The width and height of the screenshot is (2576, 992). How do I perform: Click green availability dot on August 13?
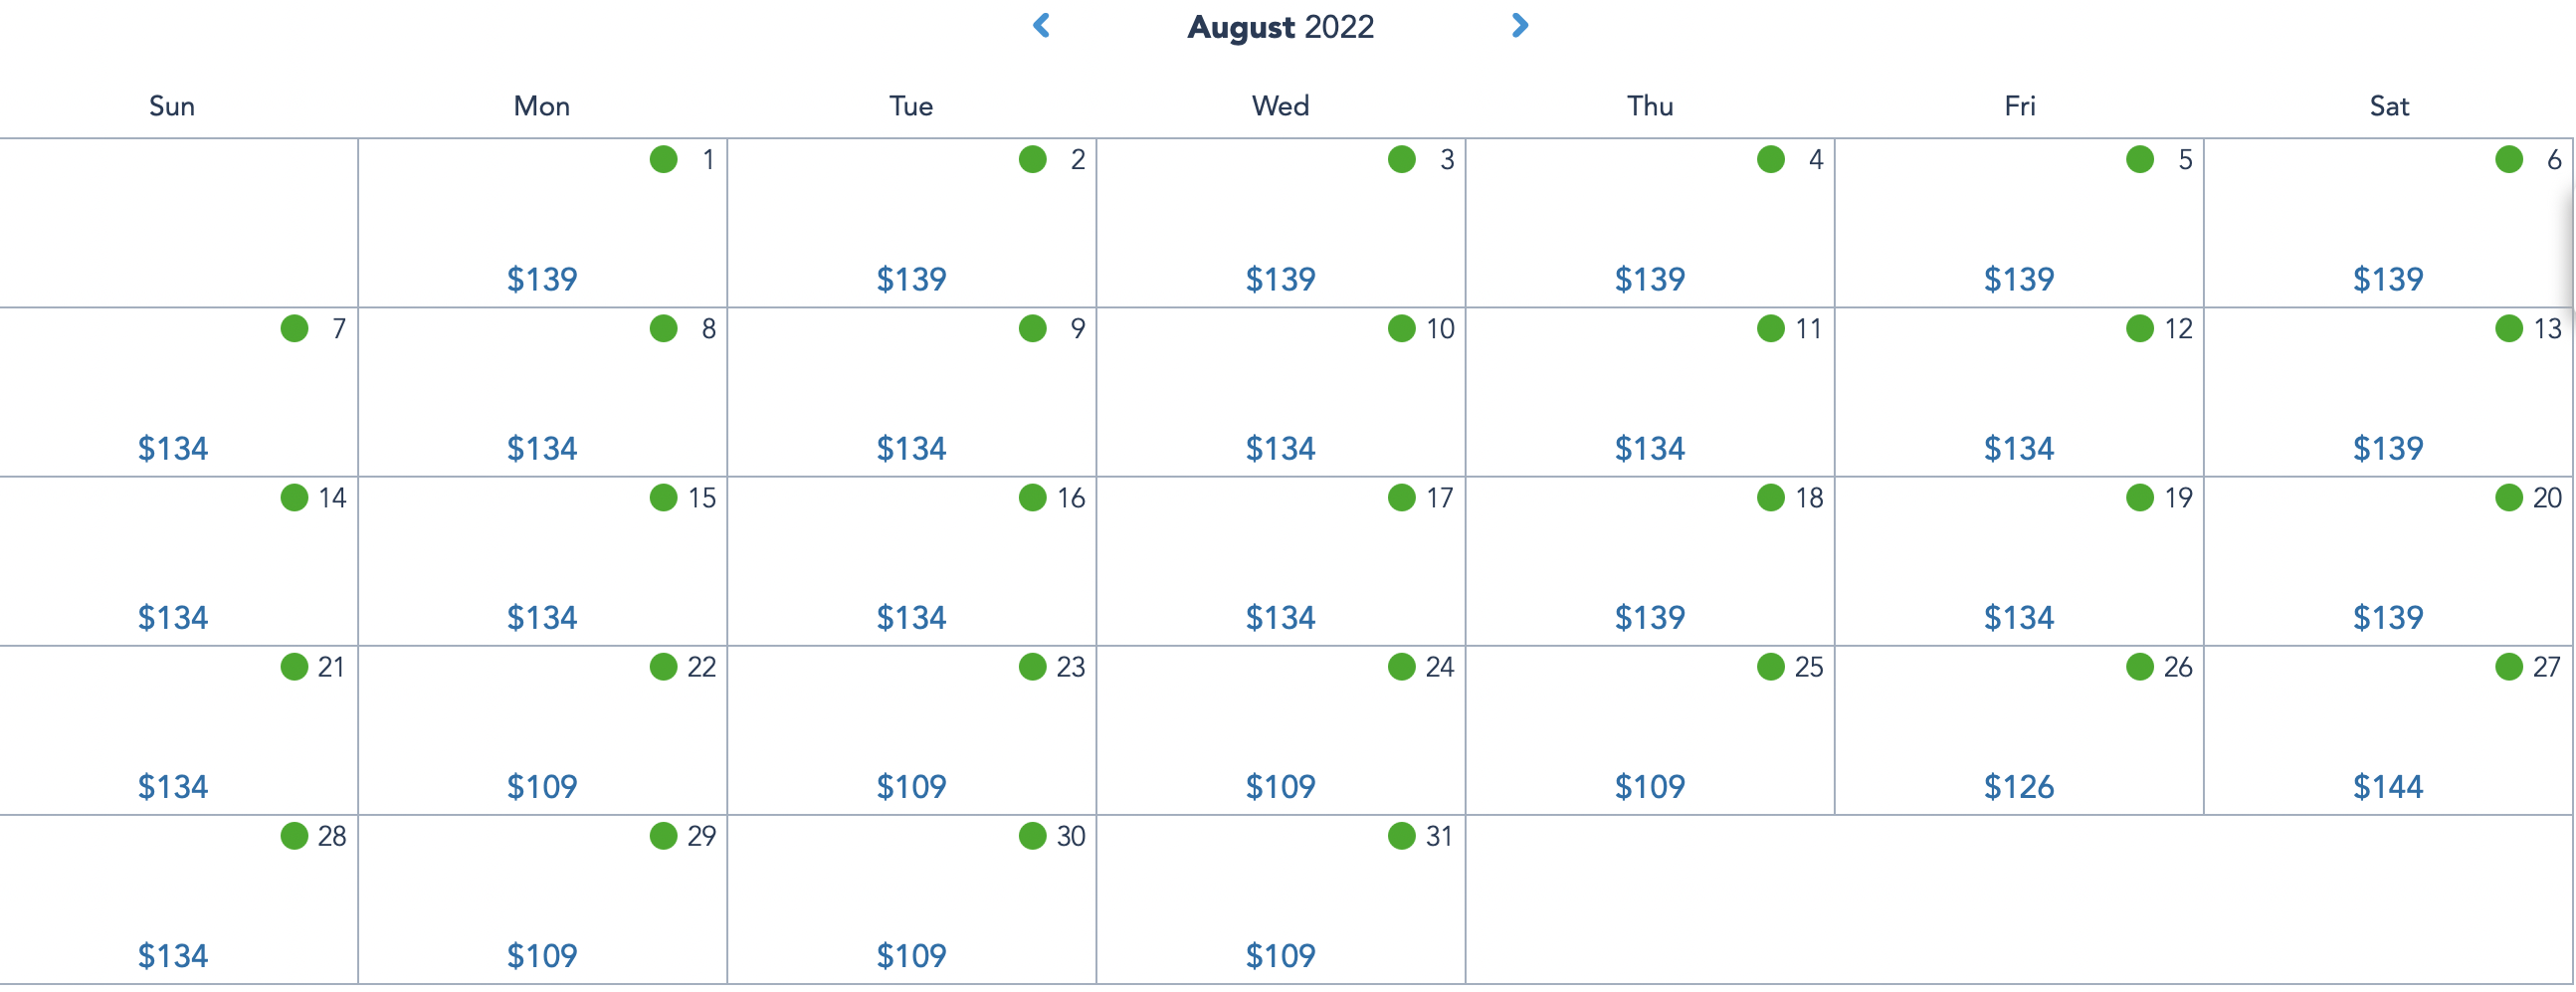click(x=2508, y=328)
